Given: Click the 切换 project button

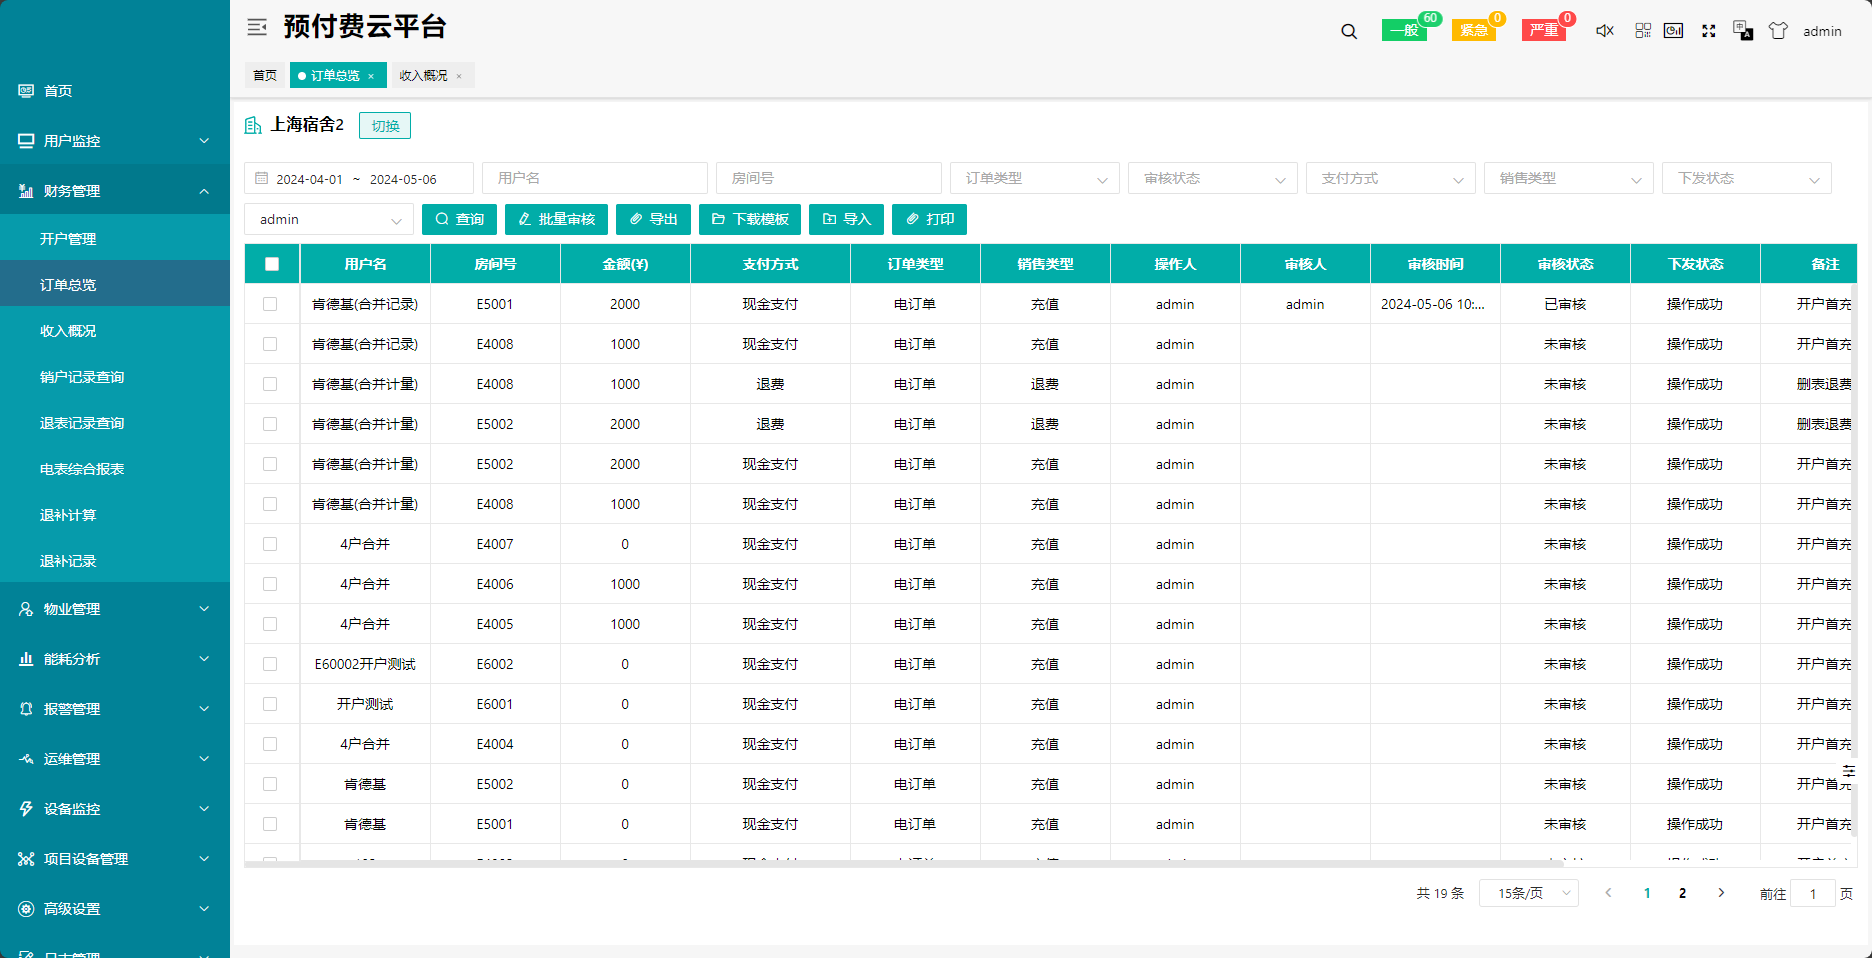Looking at the screenshot, I should click(385, 125).
